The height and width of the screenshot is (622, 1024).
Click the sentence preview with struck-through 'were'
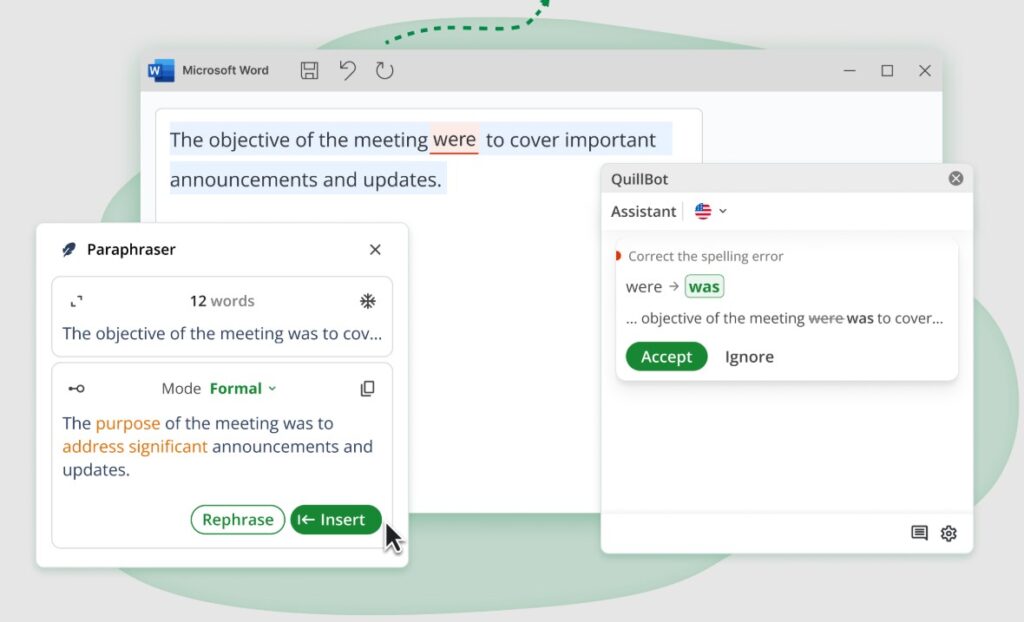pos(784,319)
